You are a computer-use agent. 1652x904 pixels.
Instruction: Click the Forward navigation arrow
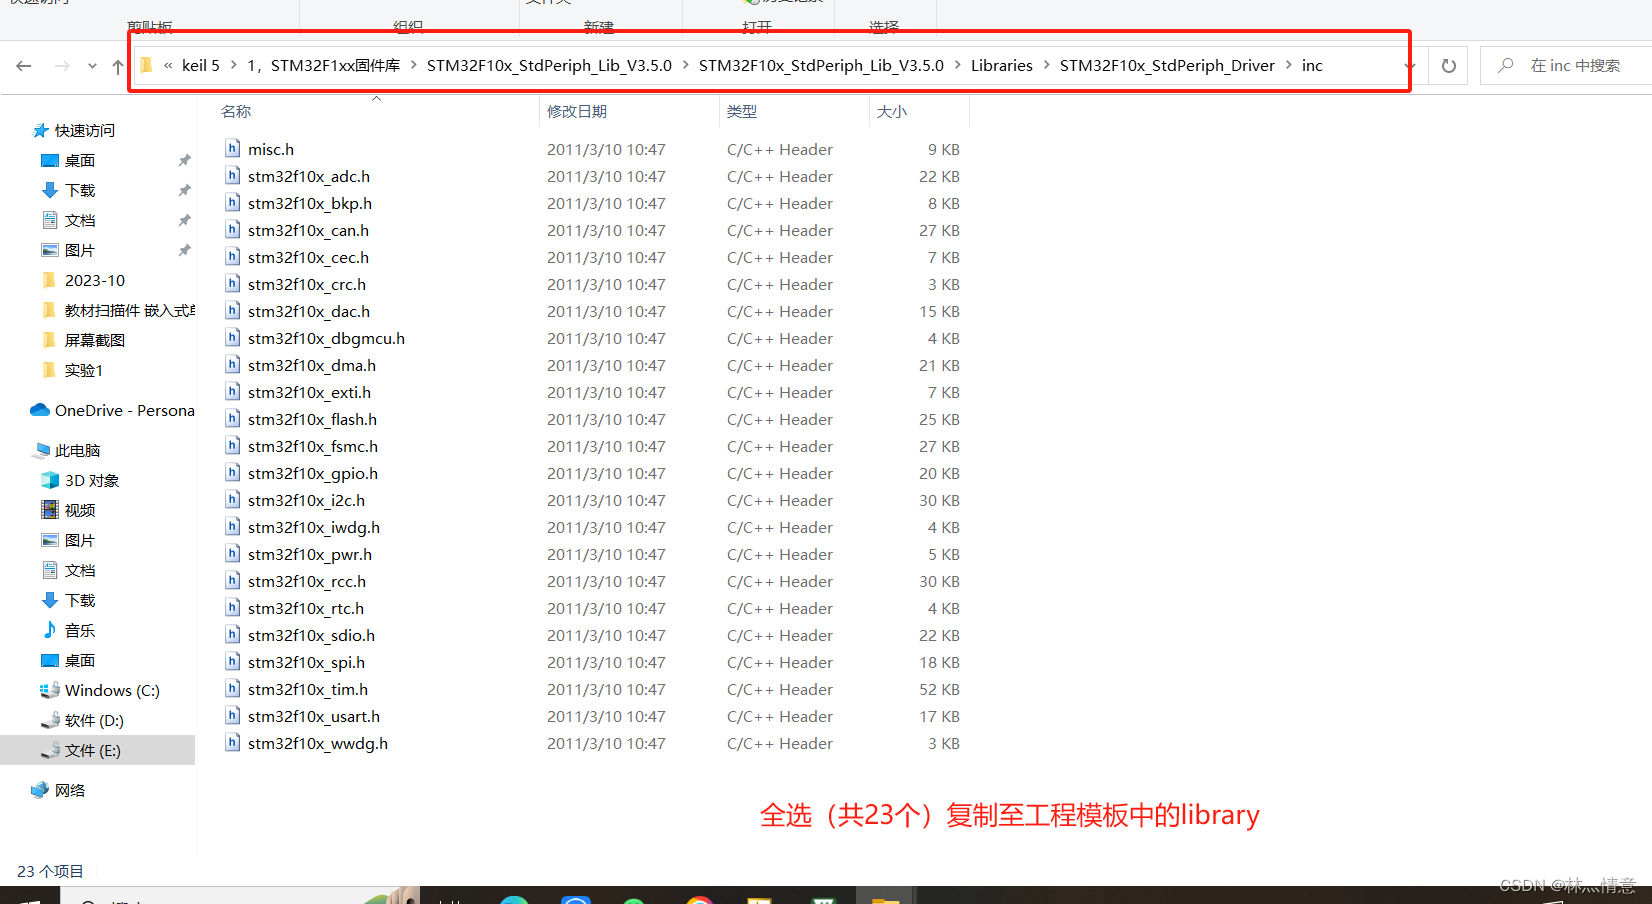tap(62, 66)
